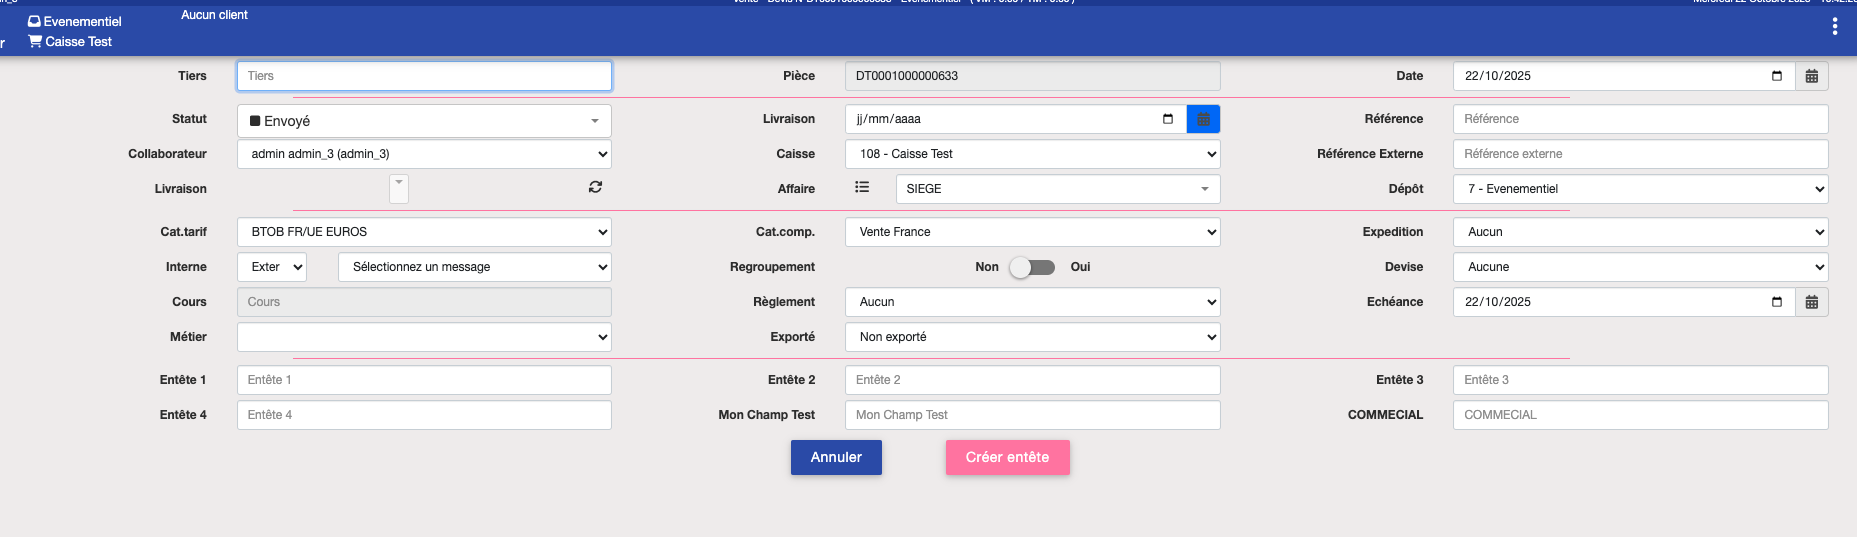The image size is (1857, 537).
Task: Click the Référence Externe input field
Action: tap(1640, 154)
